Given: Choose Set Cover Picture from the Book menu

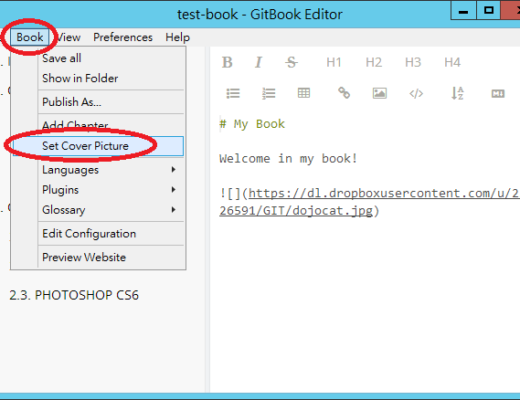Looking at the screenshot, I should [98, 146].
